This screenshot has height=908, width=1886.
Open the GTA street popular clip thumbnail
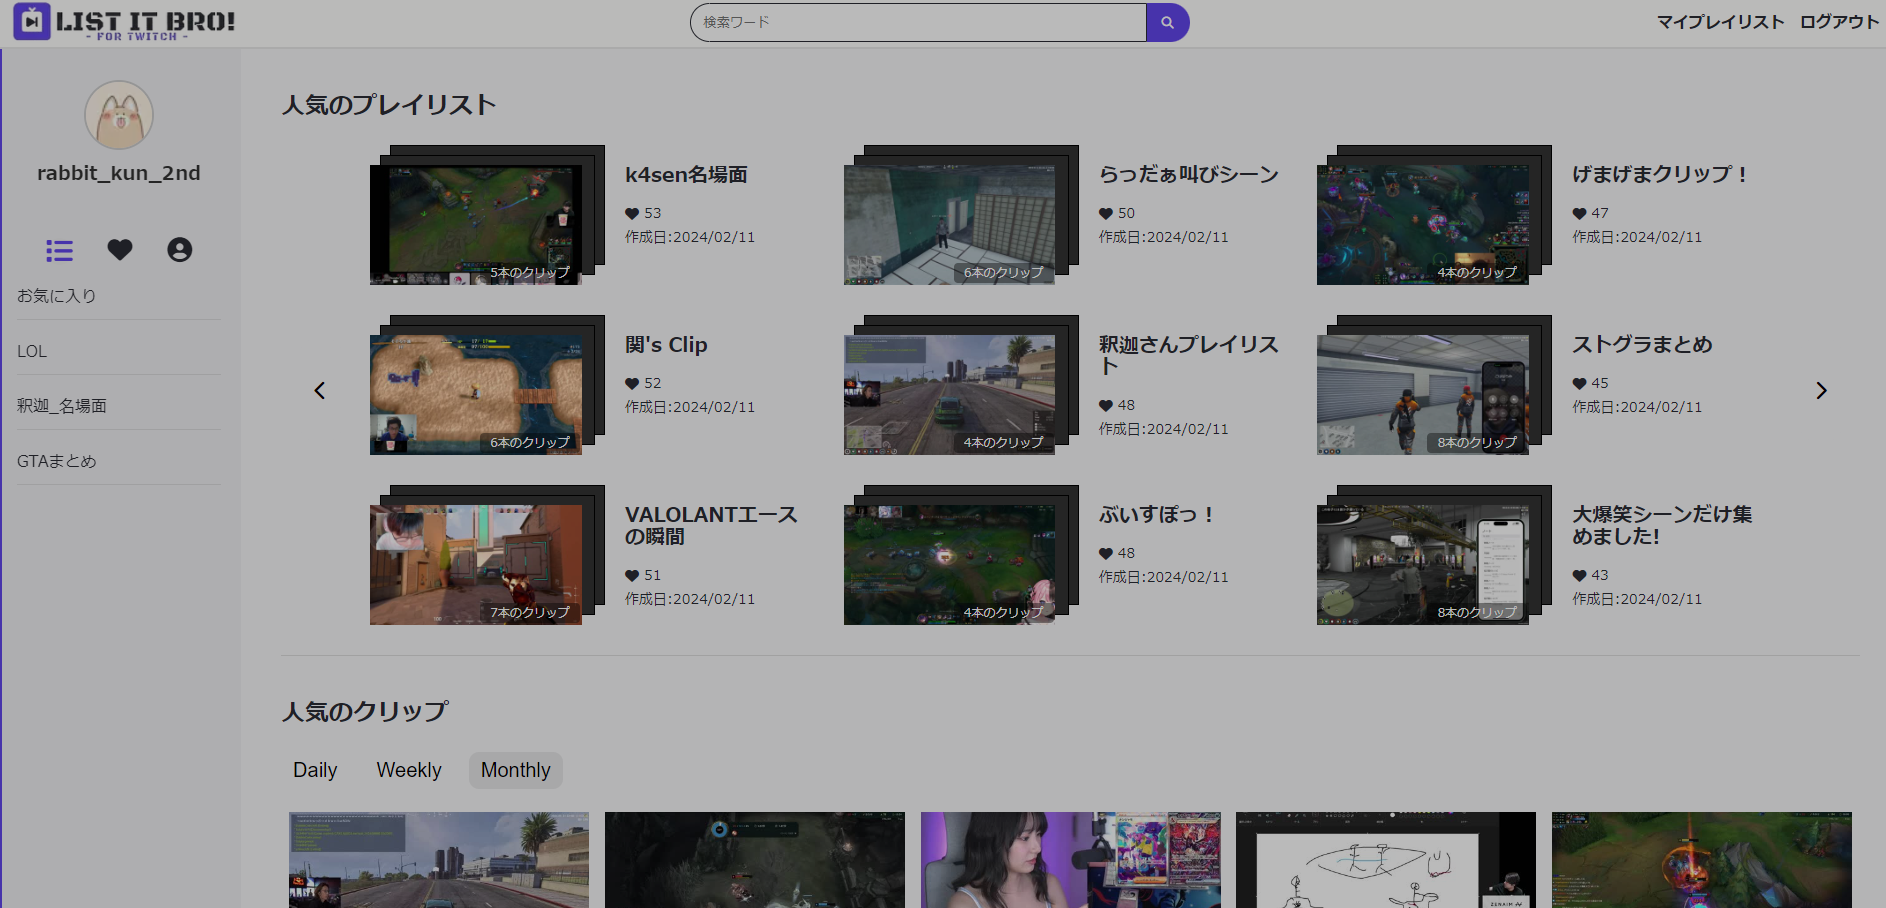439,860
